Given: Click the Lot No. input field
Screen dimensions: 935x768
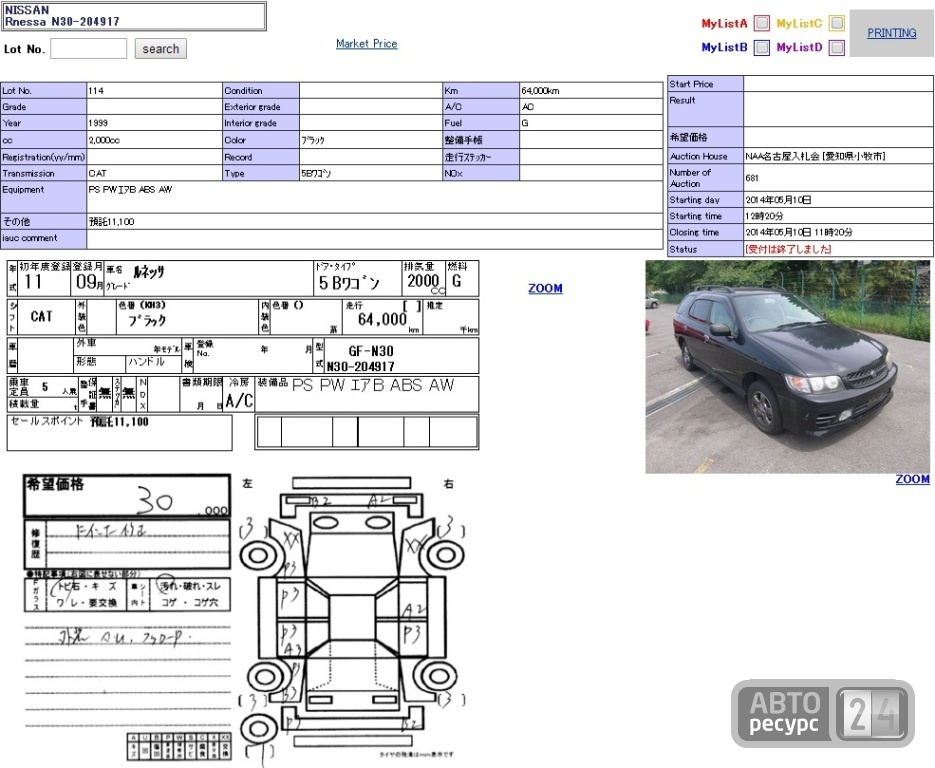Looking at the screenshot, I should 88,48.
